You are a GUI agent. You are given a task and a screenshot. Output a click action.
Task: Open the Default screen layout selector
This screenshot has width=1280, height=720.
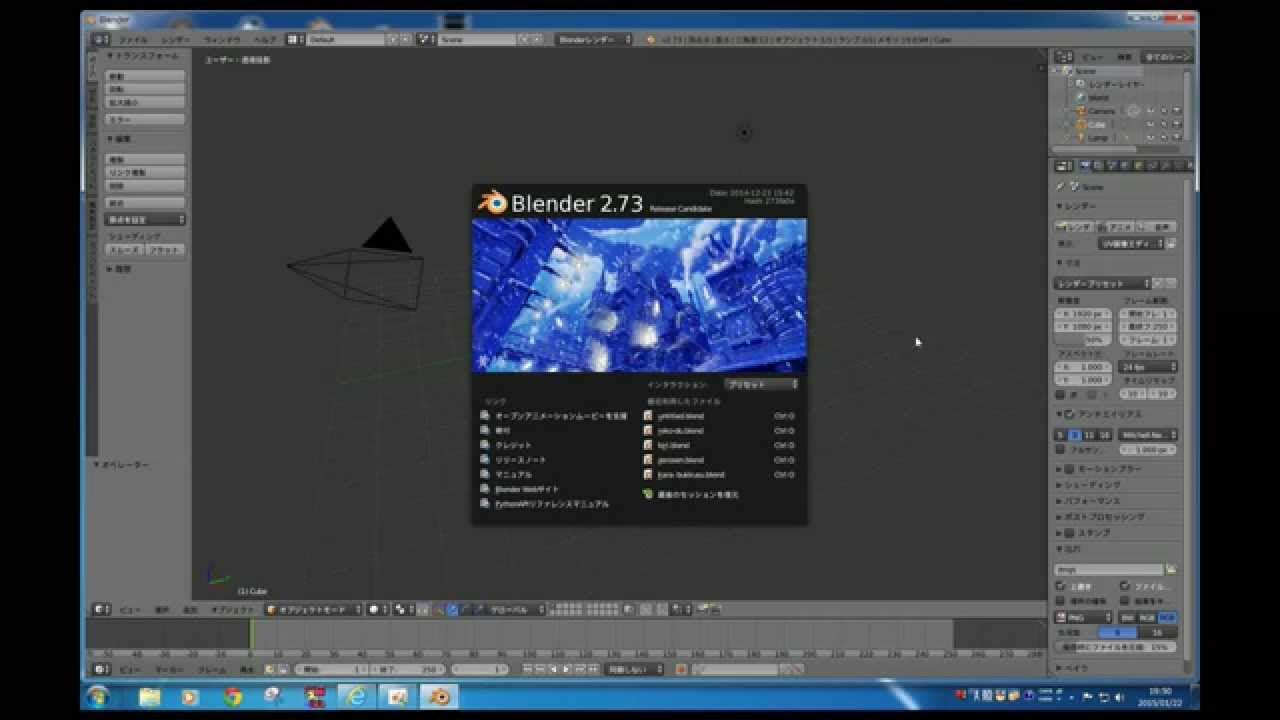click(346, 39)
